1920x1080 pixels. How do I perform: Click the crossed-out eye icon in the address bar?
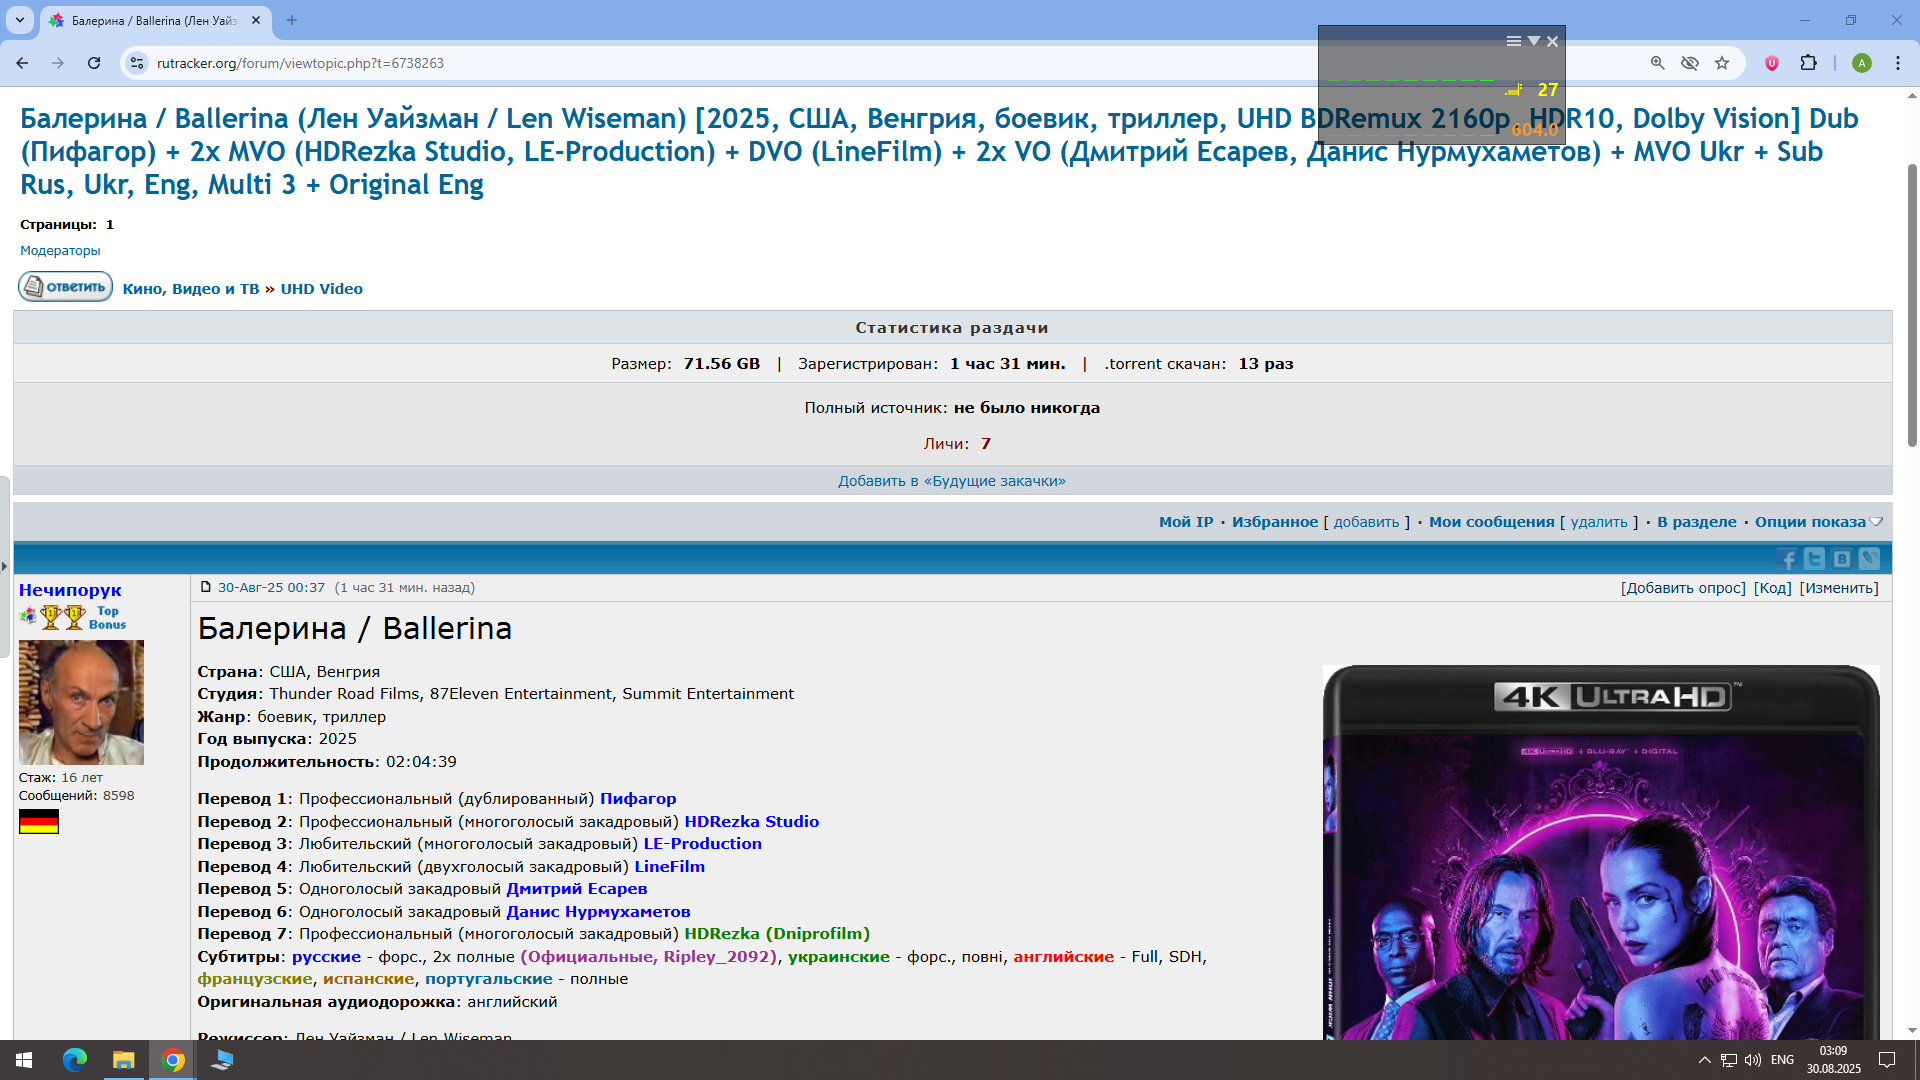click(x=1690, y=63)
